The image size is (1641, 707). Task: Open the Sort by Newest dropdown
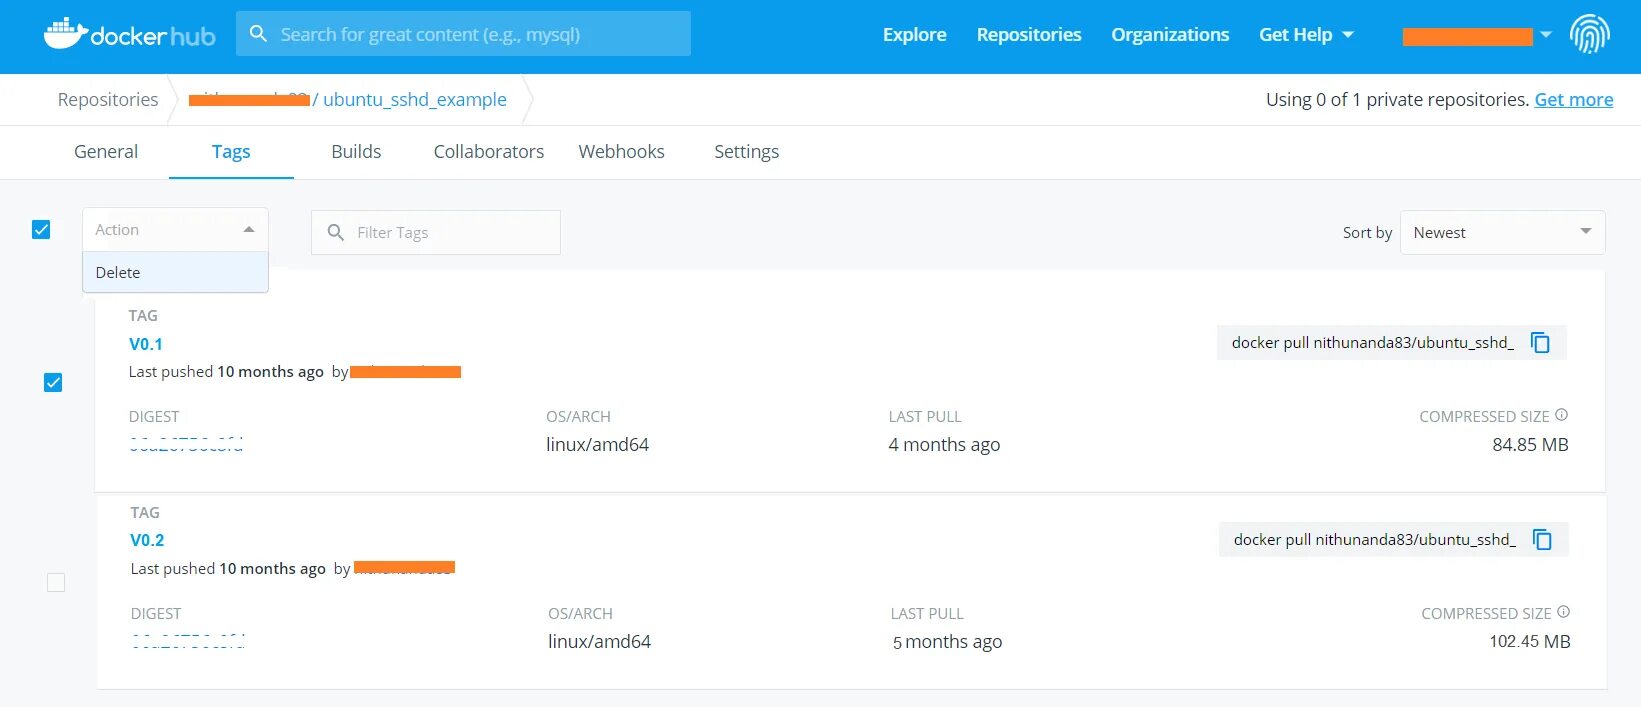coord(1502,232)
